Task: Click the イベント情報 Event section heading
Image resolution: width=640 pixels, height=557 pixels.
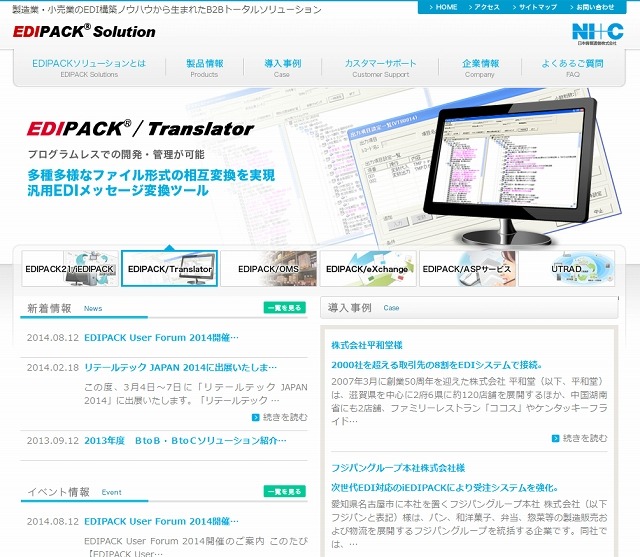Action: point(74,492)
